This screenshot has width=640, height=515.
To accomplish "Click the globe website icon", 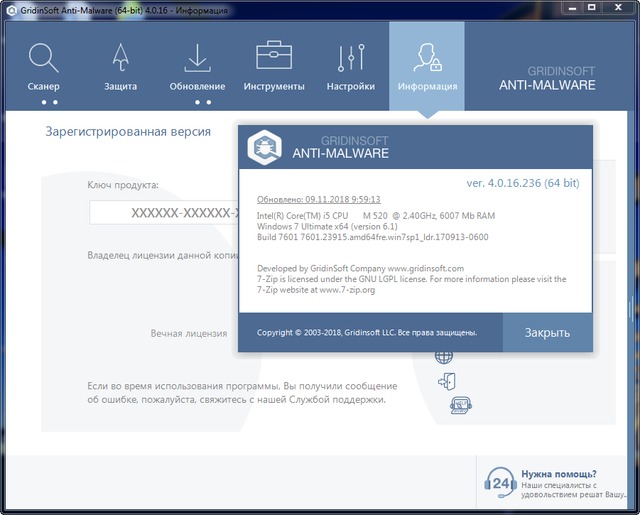I will tap(444, 356).
